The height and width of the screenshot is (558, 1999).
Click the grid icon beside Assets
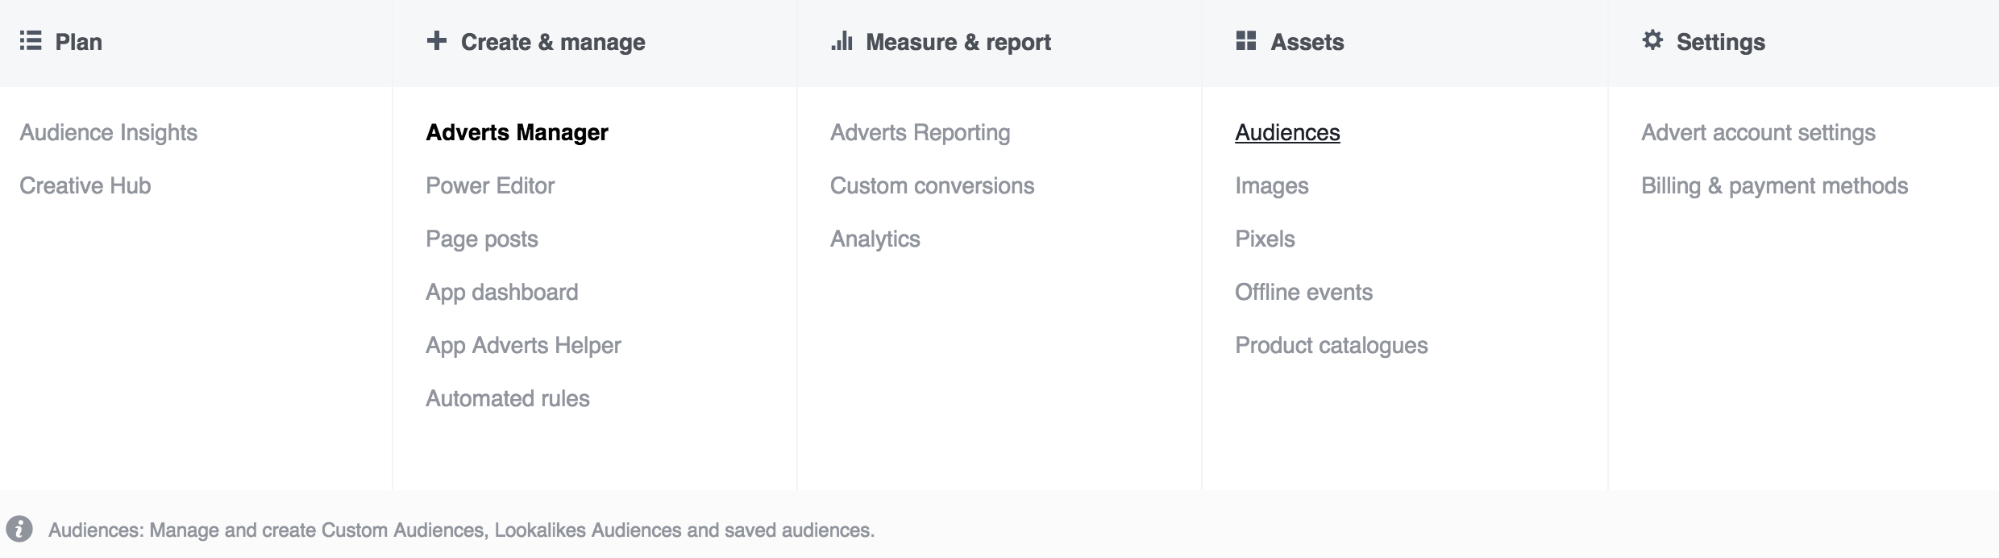[x=1246, y=41]
